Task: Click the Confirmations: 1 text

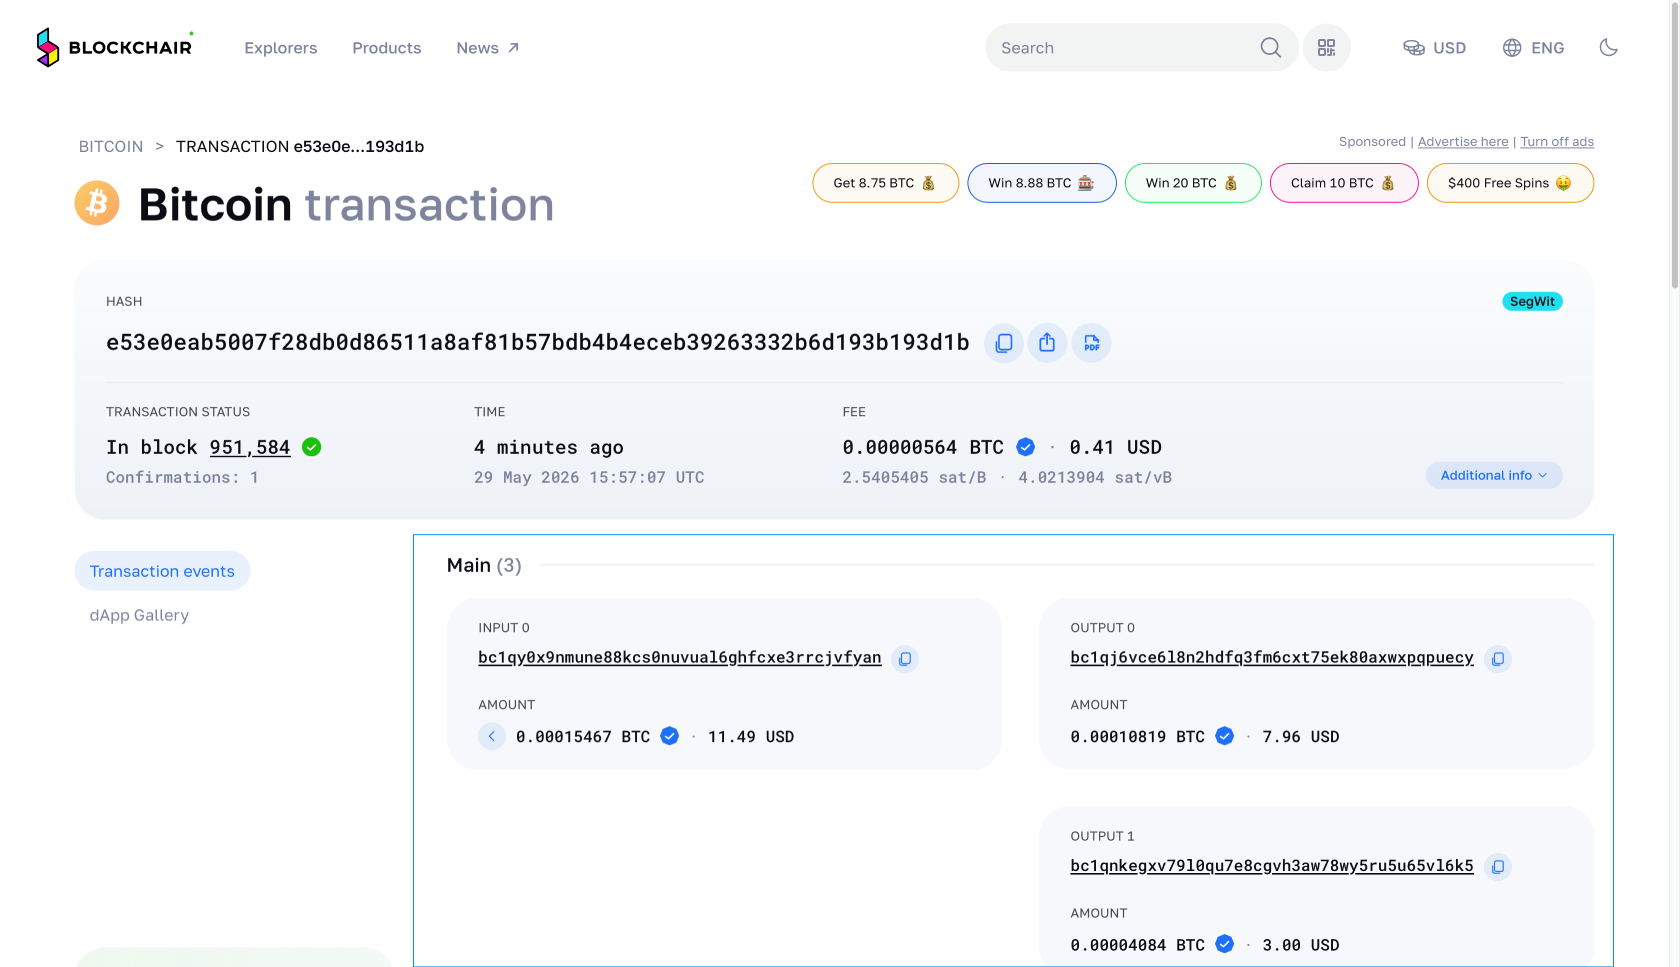Action: [x=183, y=477]
